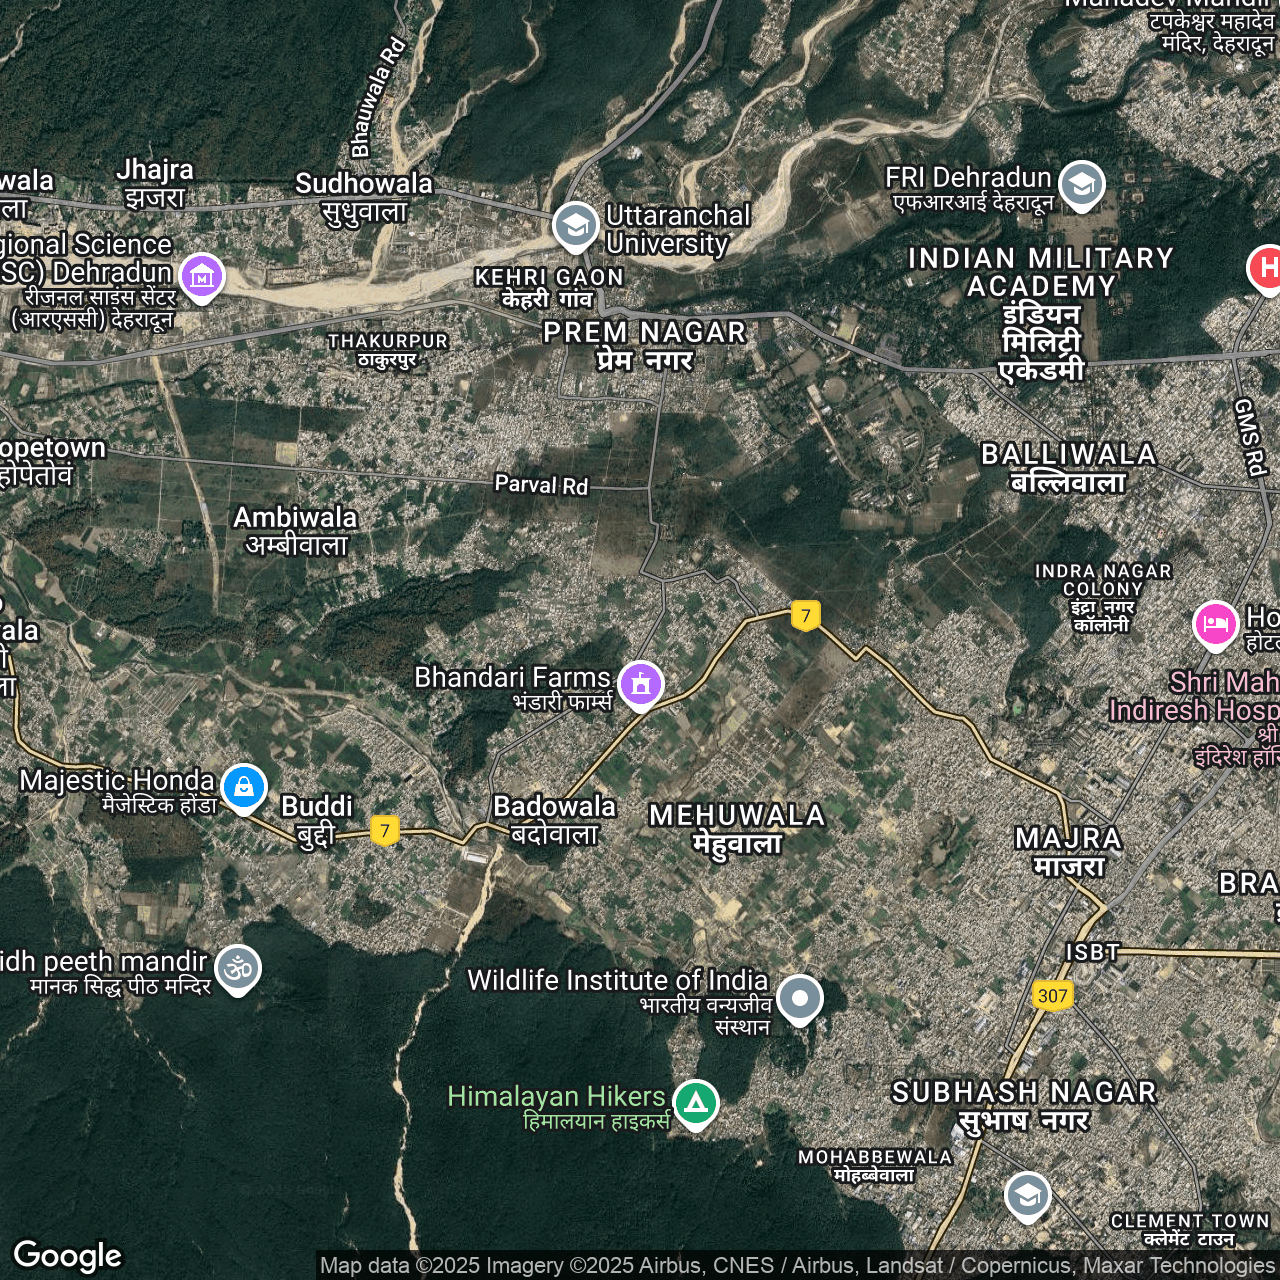1280x1280 pixels.
Task: Select the Regional Science Centre museum pin
Action: coord(202,275)
